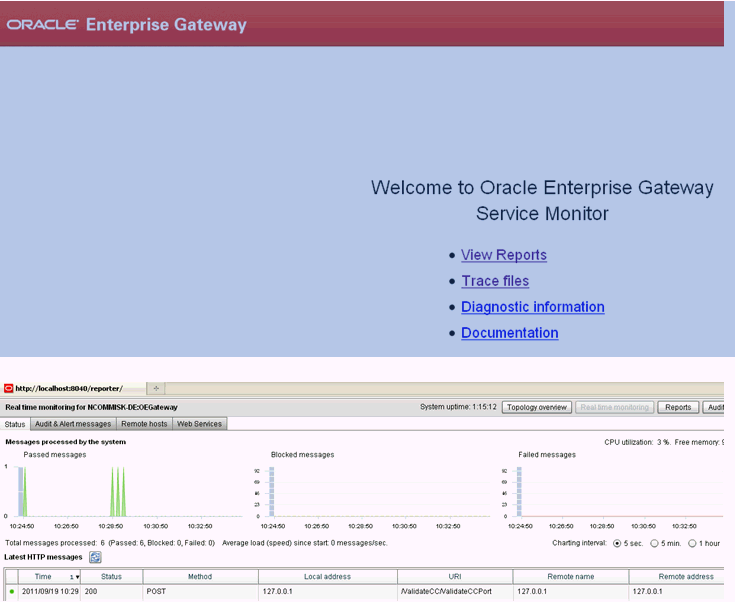
Task: Click the Reports button
Action: click(x=678, y=407)
